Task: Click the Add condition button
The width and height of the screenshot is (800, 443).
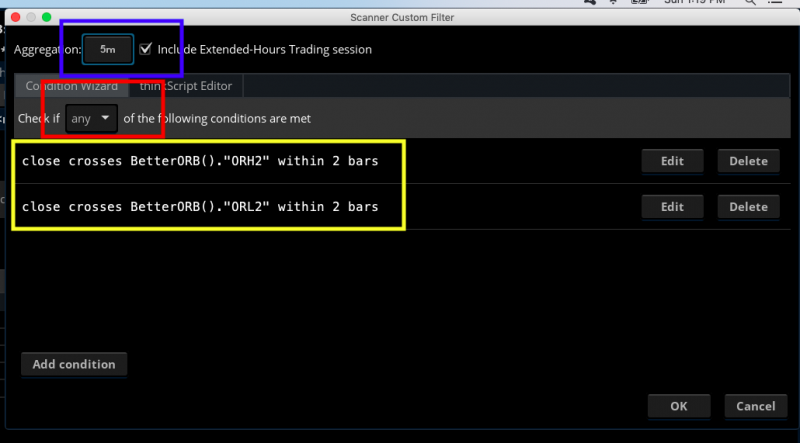Action: tap(74, 364)
